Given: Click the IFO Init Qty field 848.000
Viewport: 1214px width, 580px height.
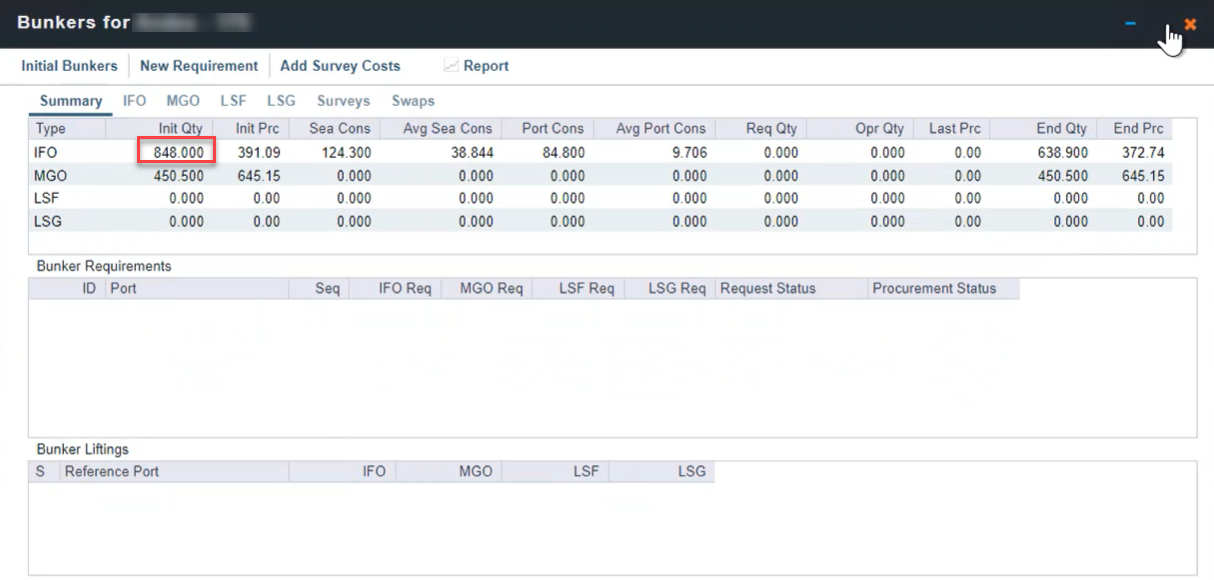Looking at the screenshot, I should tap(177, 153).
